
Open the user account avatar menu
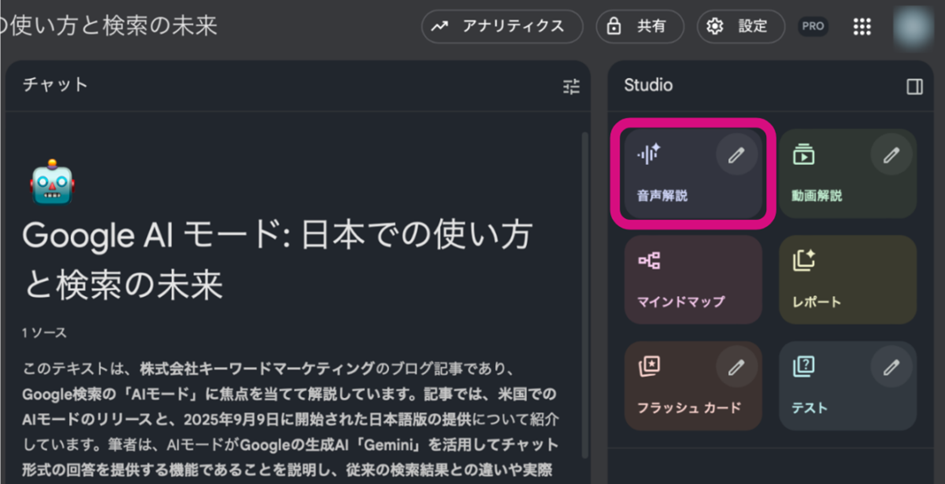pyautogui.click(x=913, y=27)
